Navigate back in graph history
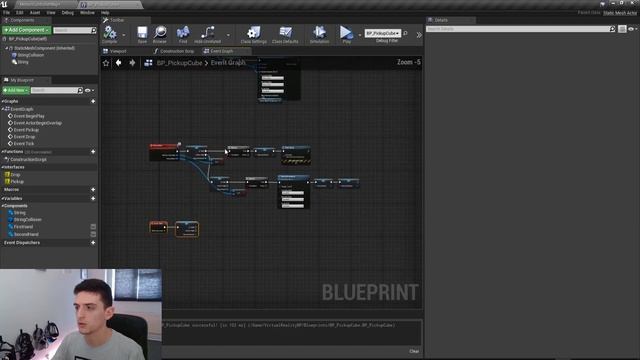 pos(119,62)
